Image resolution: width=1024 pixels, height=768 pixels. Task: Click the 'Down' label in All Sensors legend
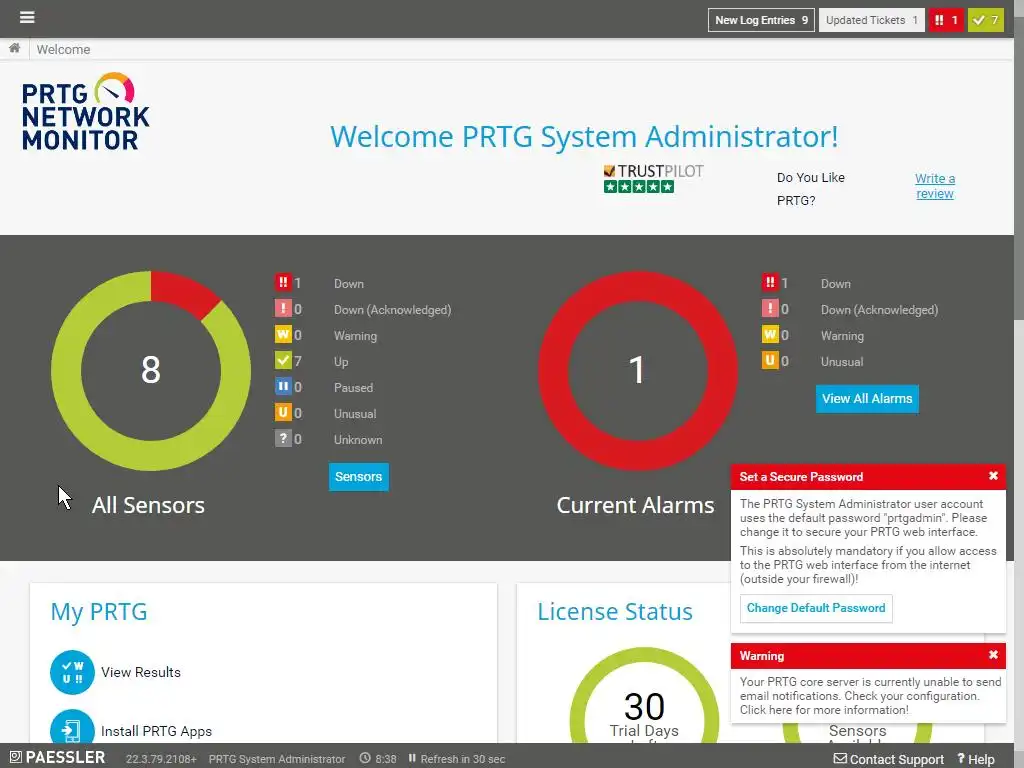pyautogui.click(x=349, y=283)
